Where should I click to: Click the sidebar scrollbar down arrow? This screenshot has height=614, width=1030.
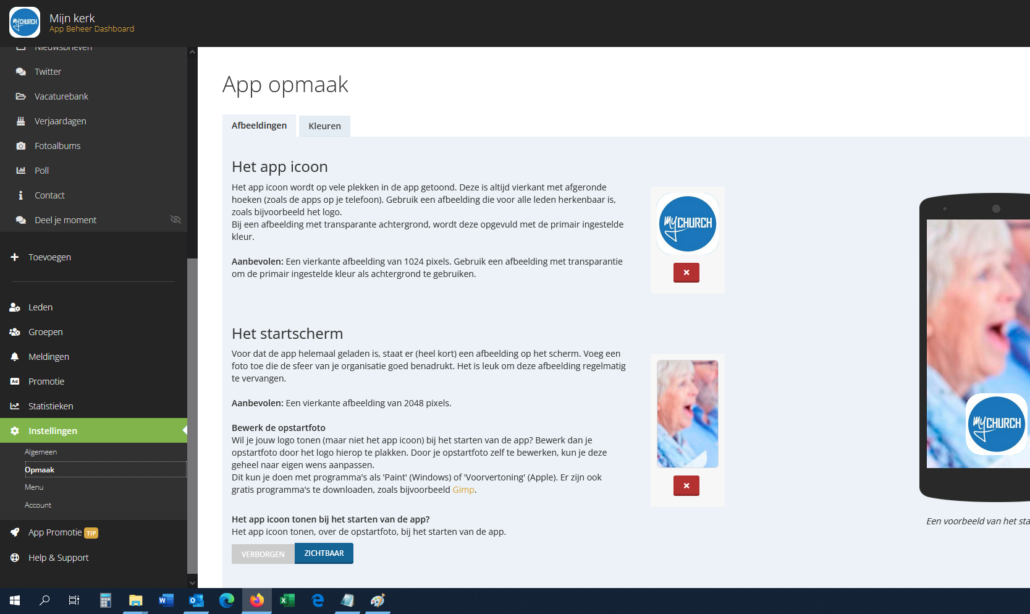coord(192,582)
